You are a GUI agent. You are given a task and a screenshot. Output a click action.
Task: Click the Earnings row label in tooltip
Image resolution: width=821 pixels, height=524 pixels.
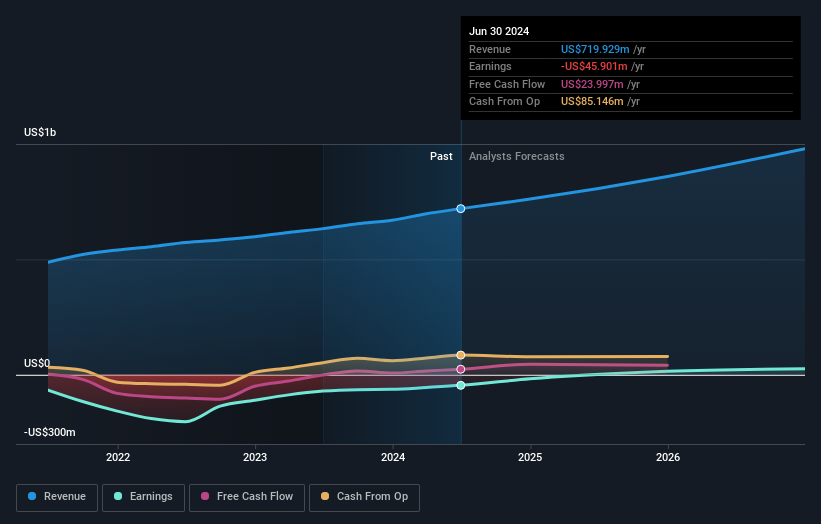coord(490,66)
